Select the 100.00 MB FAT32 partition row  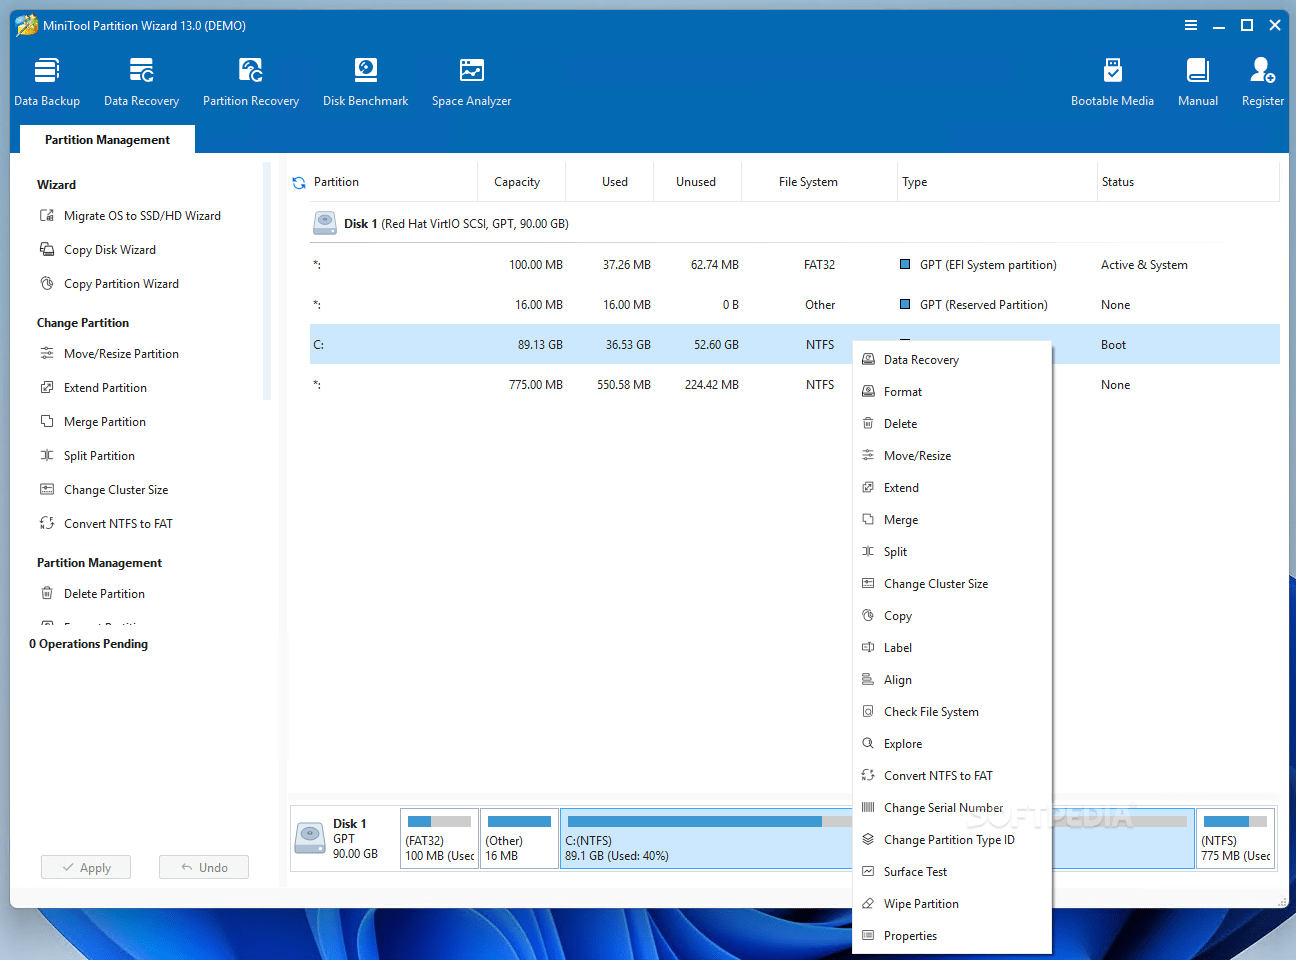pyautogui.click(x=795, y=265)
